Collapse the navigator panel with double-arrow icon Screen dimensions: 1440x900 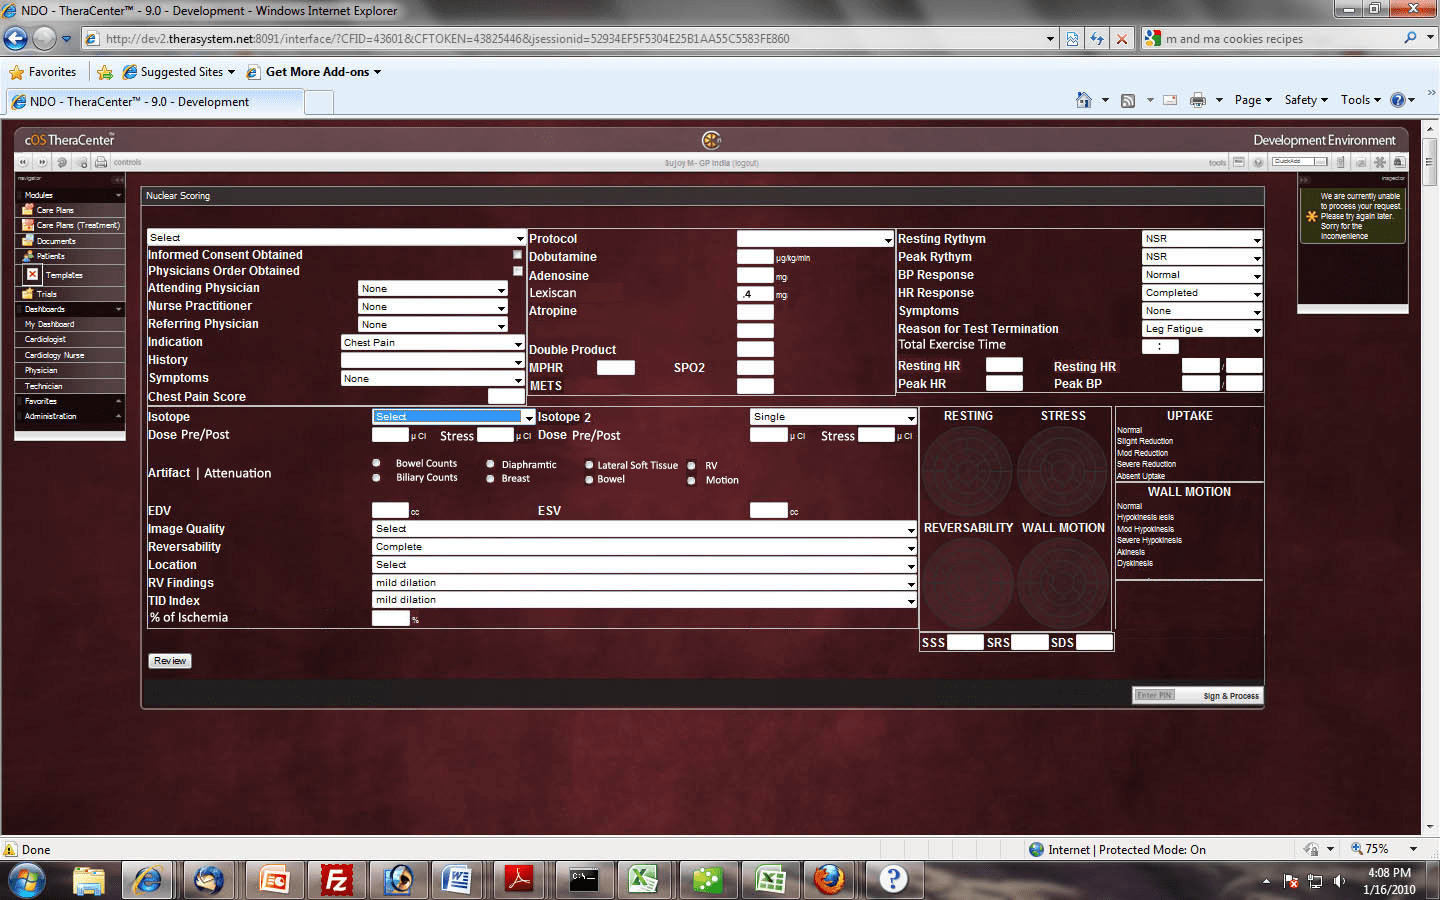tap(119, 179)
